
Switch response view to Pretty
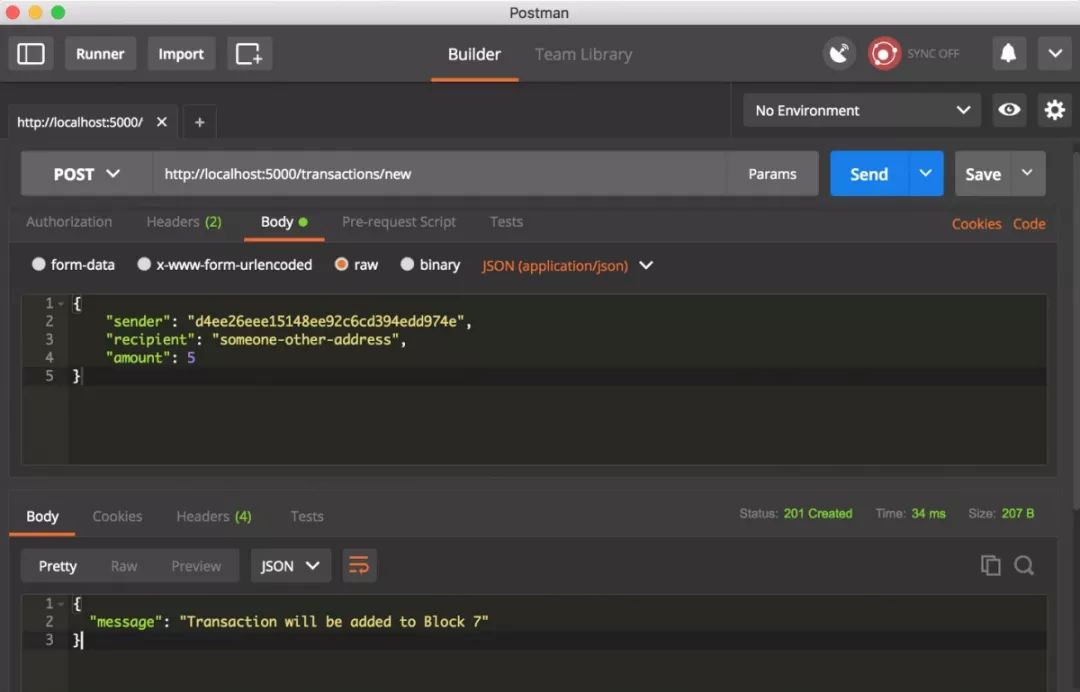pyautogui.click(x=58, y=566)
